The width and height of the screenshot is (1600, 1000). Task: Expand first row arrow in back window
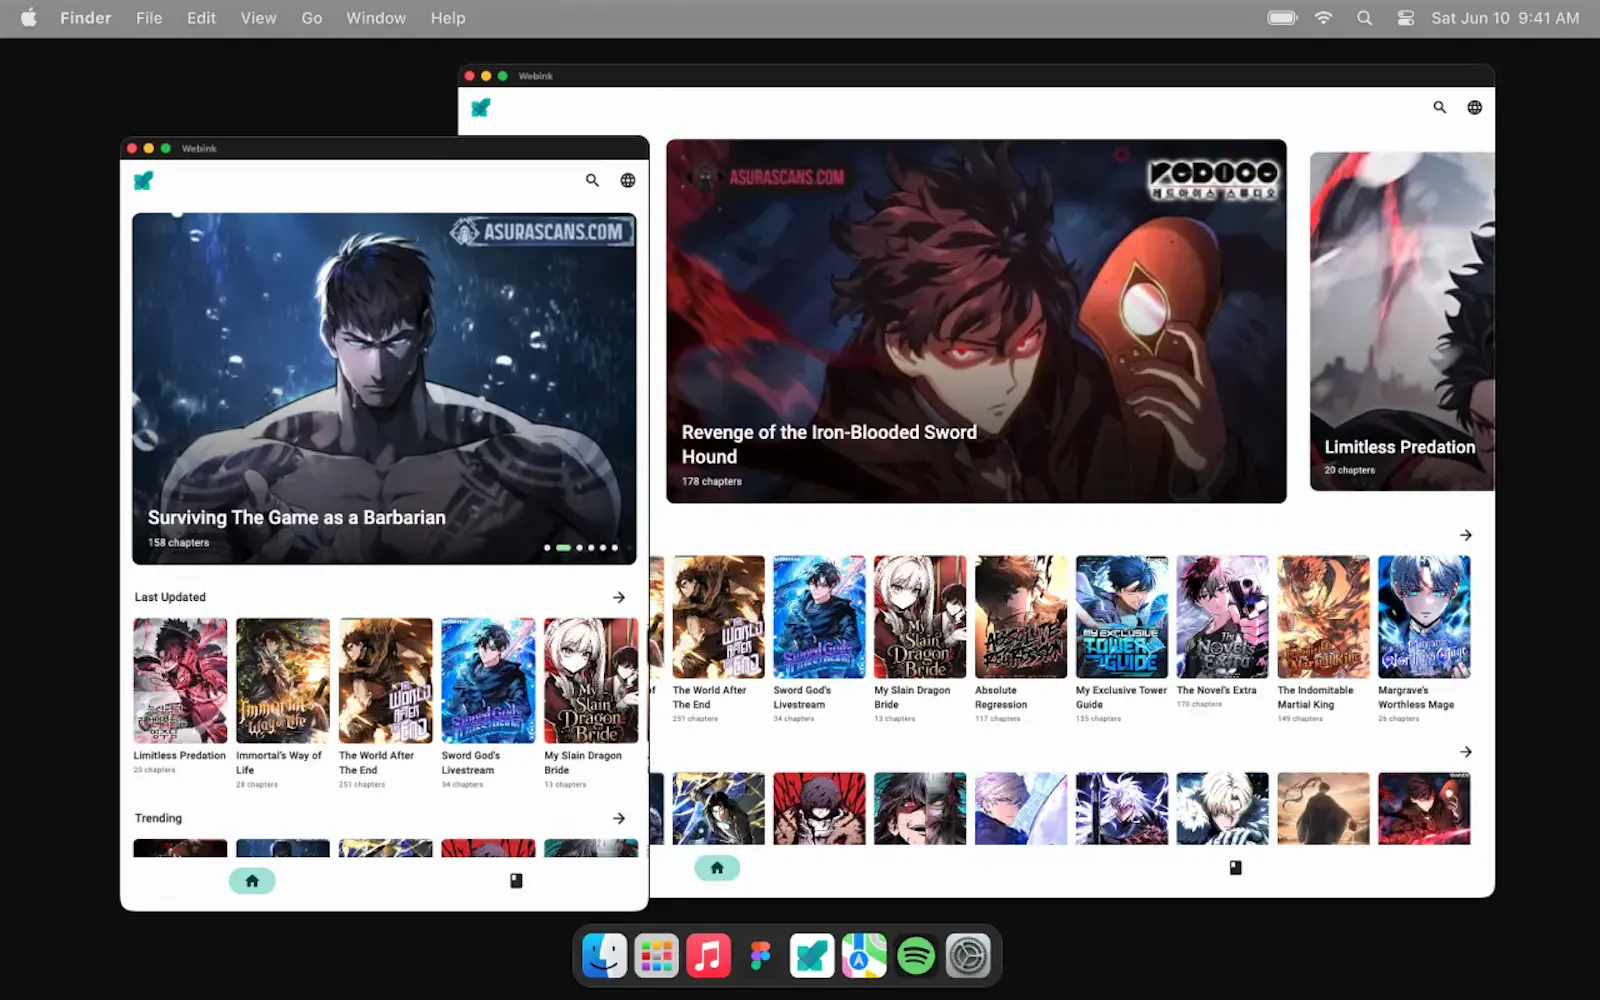[1466, 535]
